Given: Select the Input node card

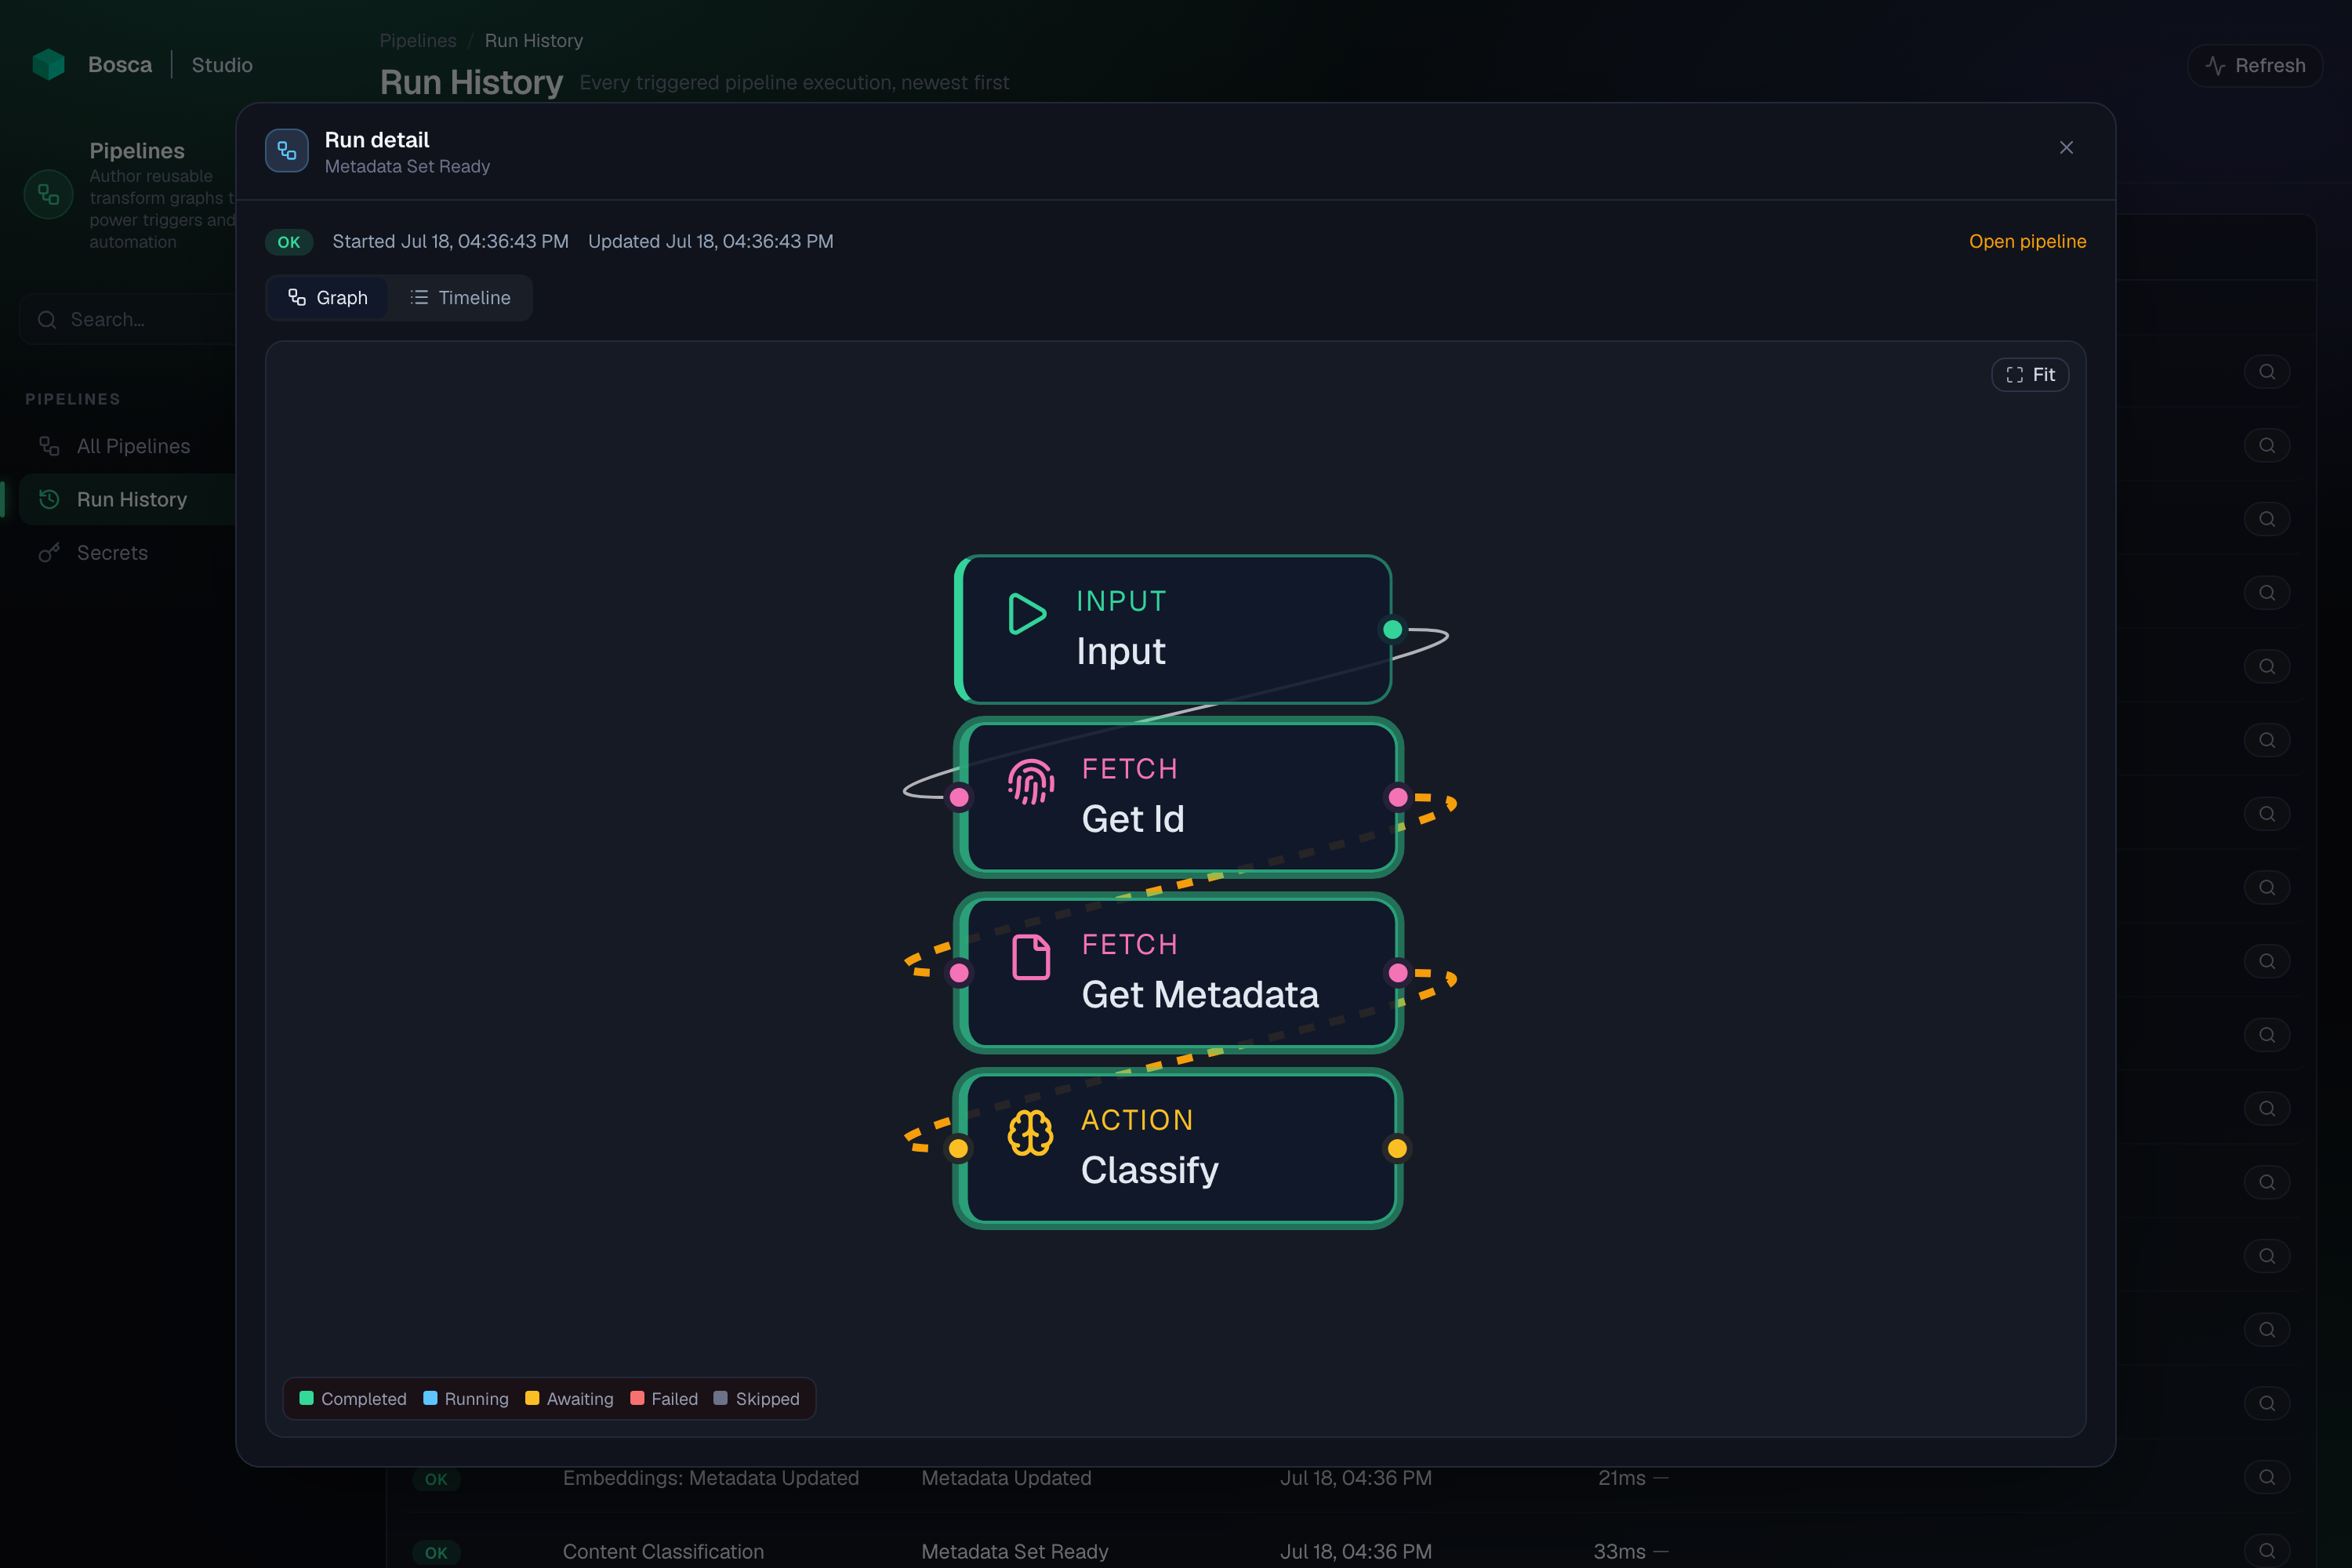Looking at the screenshot, I should click(x=1173, y=629).
